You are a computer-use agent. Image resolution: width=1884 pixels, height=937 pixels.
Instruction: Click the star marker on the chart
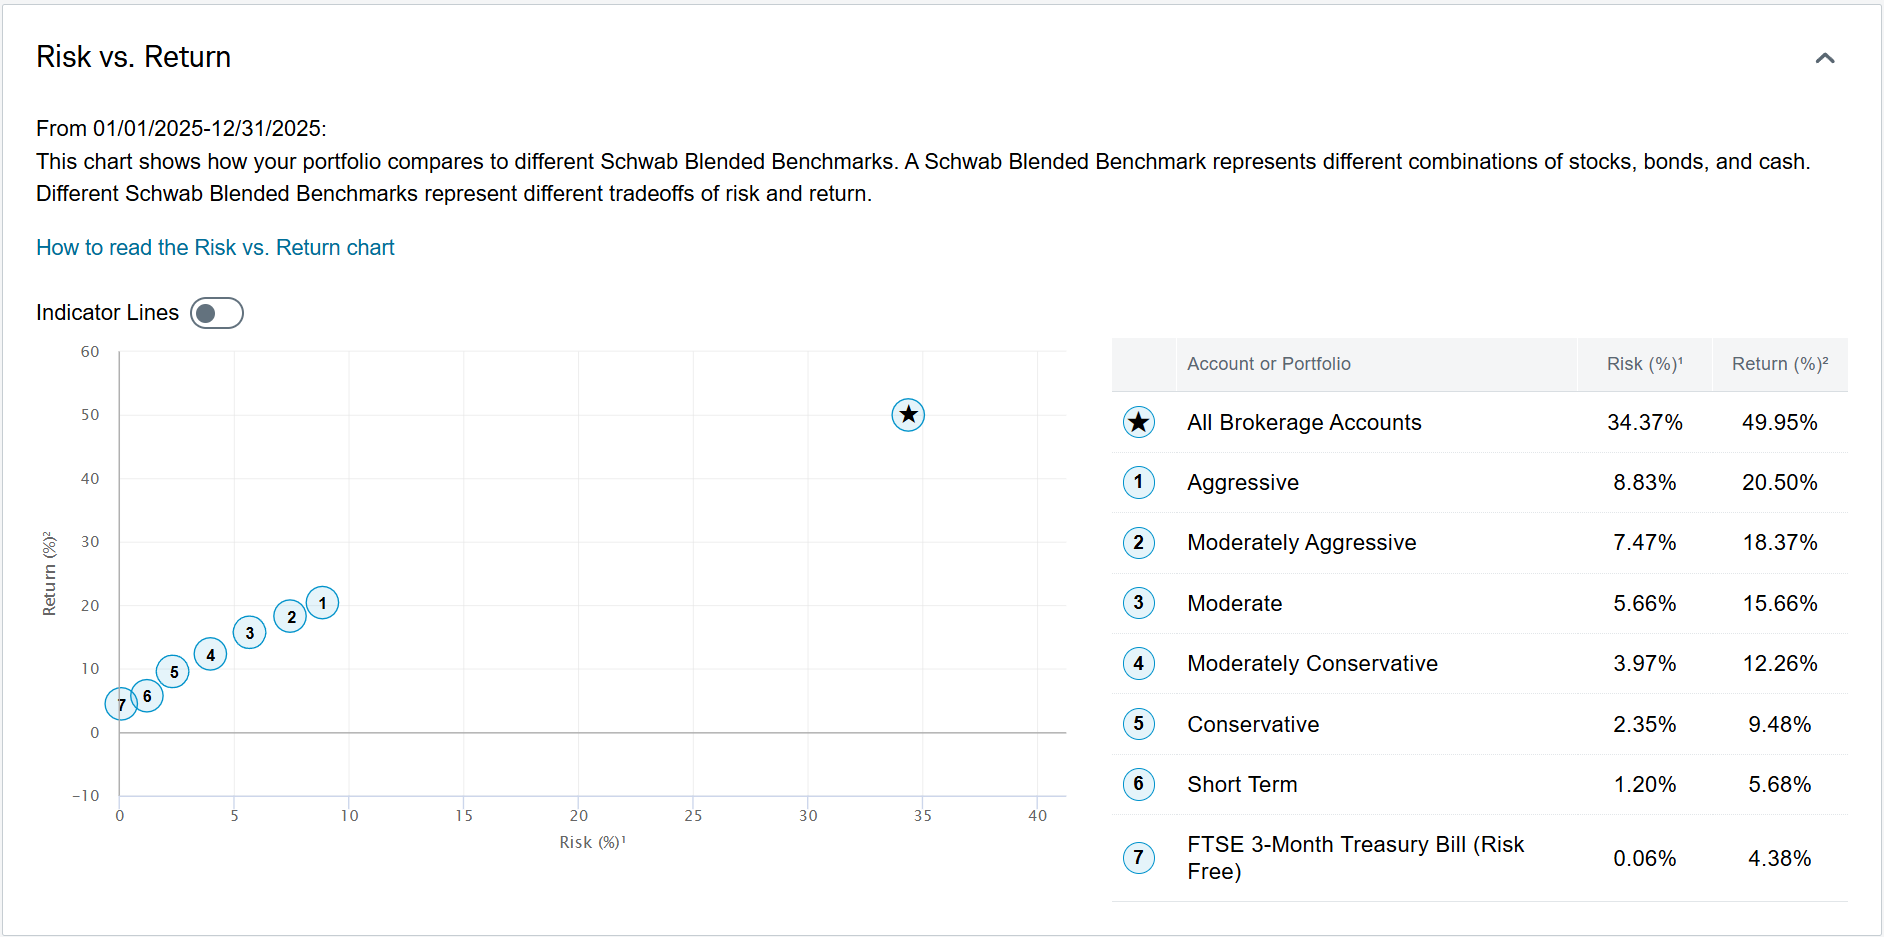click(x=907, y=414)
